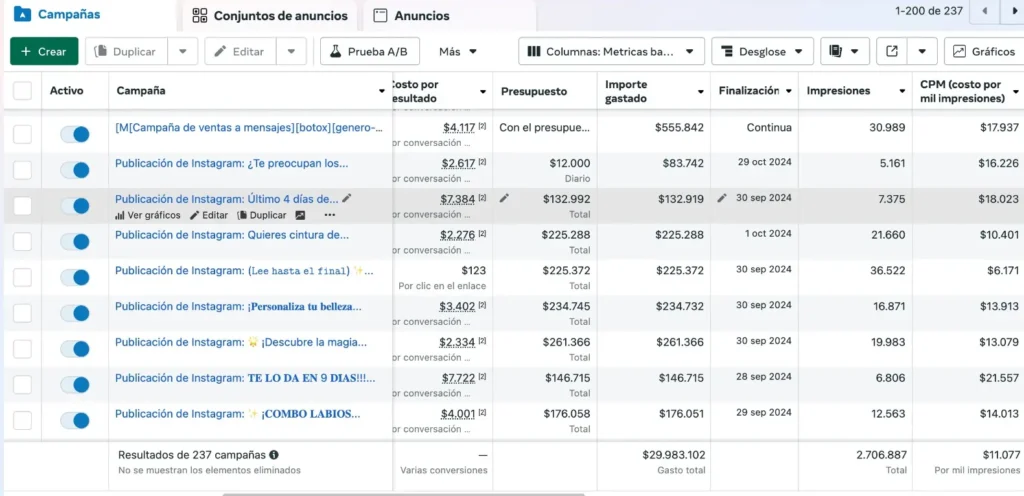The image size is (1024, 496).
Task: Select the checkbox for 'Quieres cintura de' campaign
Action: click(x=22, y=241)
